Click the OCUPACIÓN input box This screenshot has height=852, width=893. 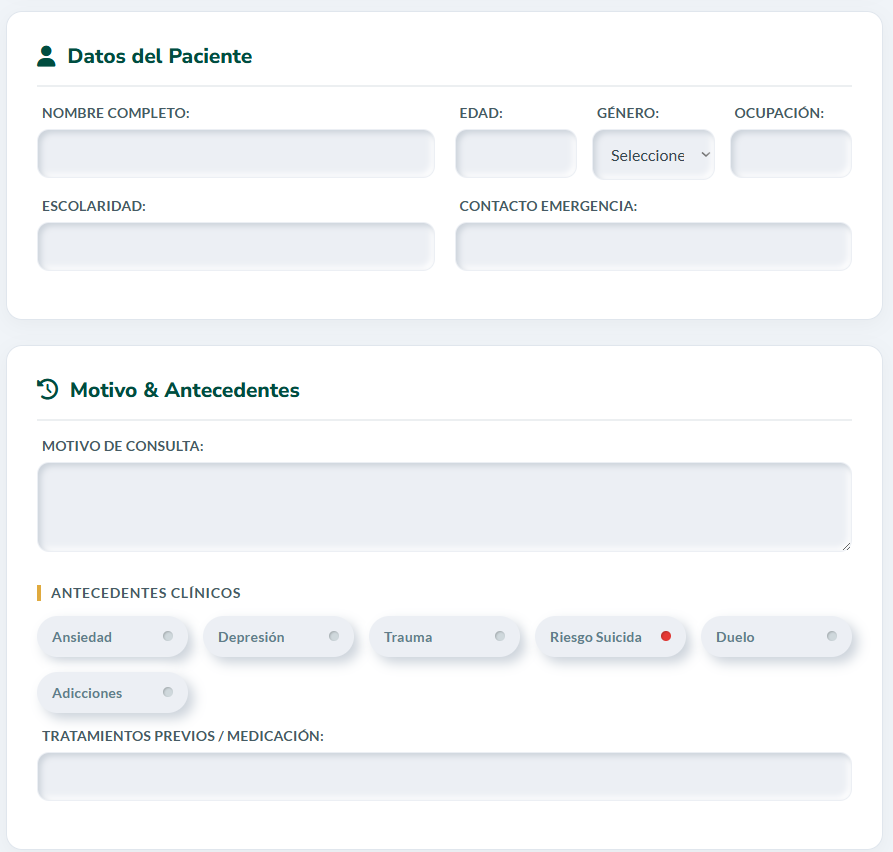tap(791, 153)
